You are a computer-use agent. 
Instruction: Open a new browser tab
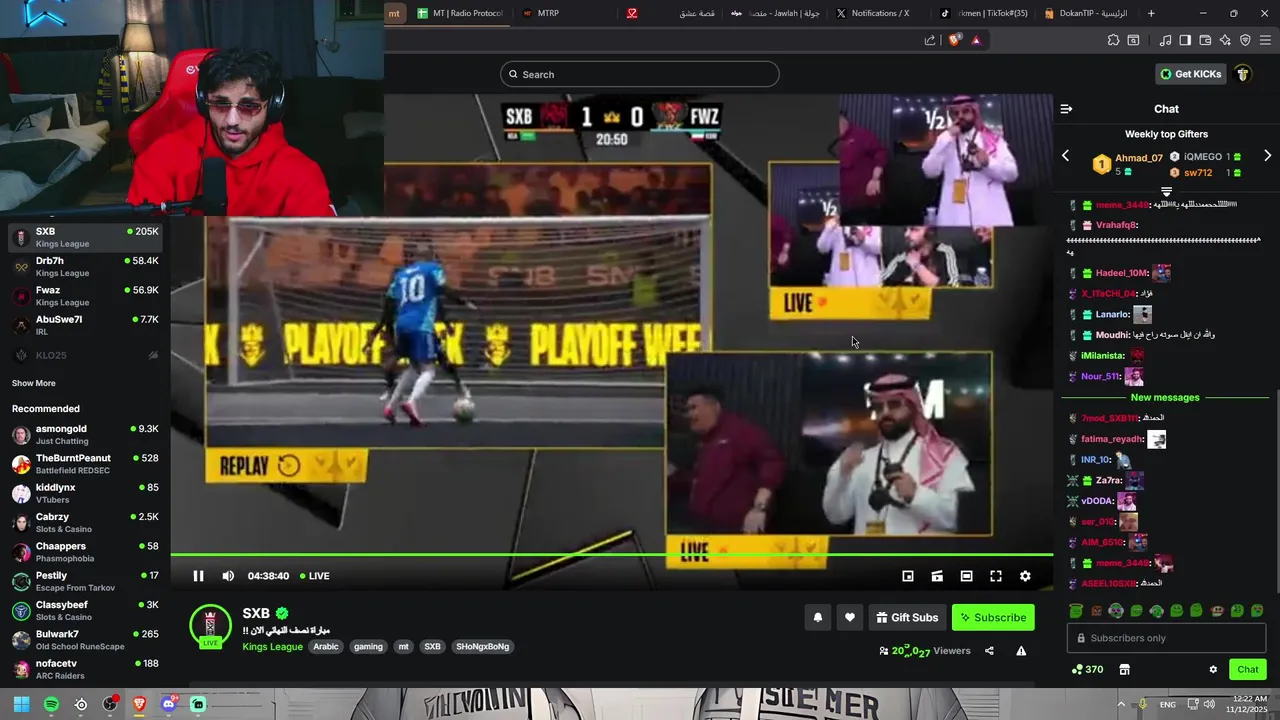coord(1151,13)
